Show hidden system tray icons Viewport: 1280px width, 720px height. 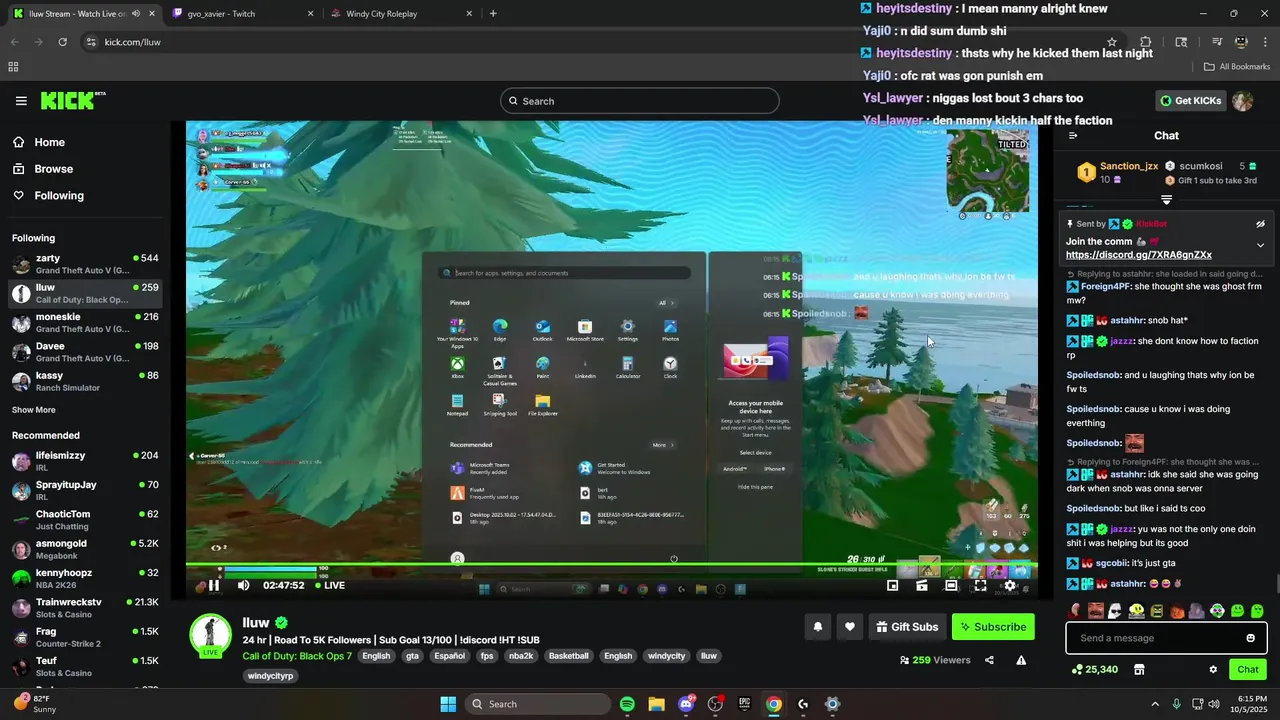pos(1155,704)
